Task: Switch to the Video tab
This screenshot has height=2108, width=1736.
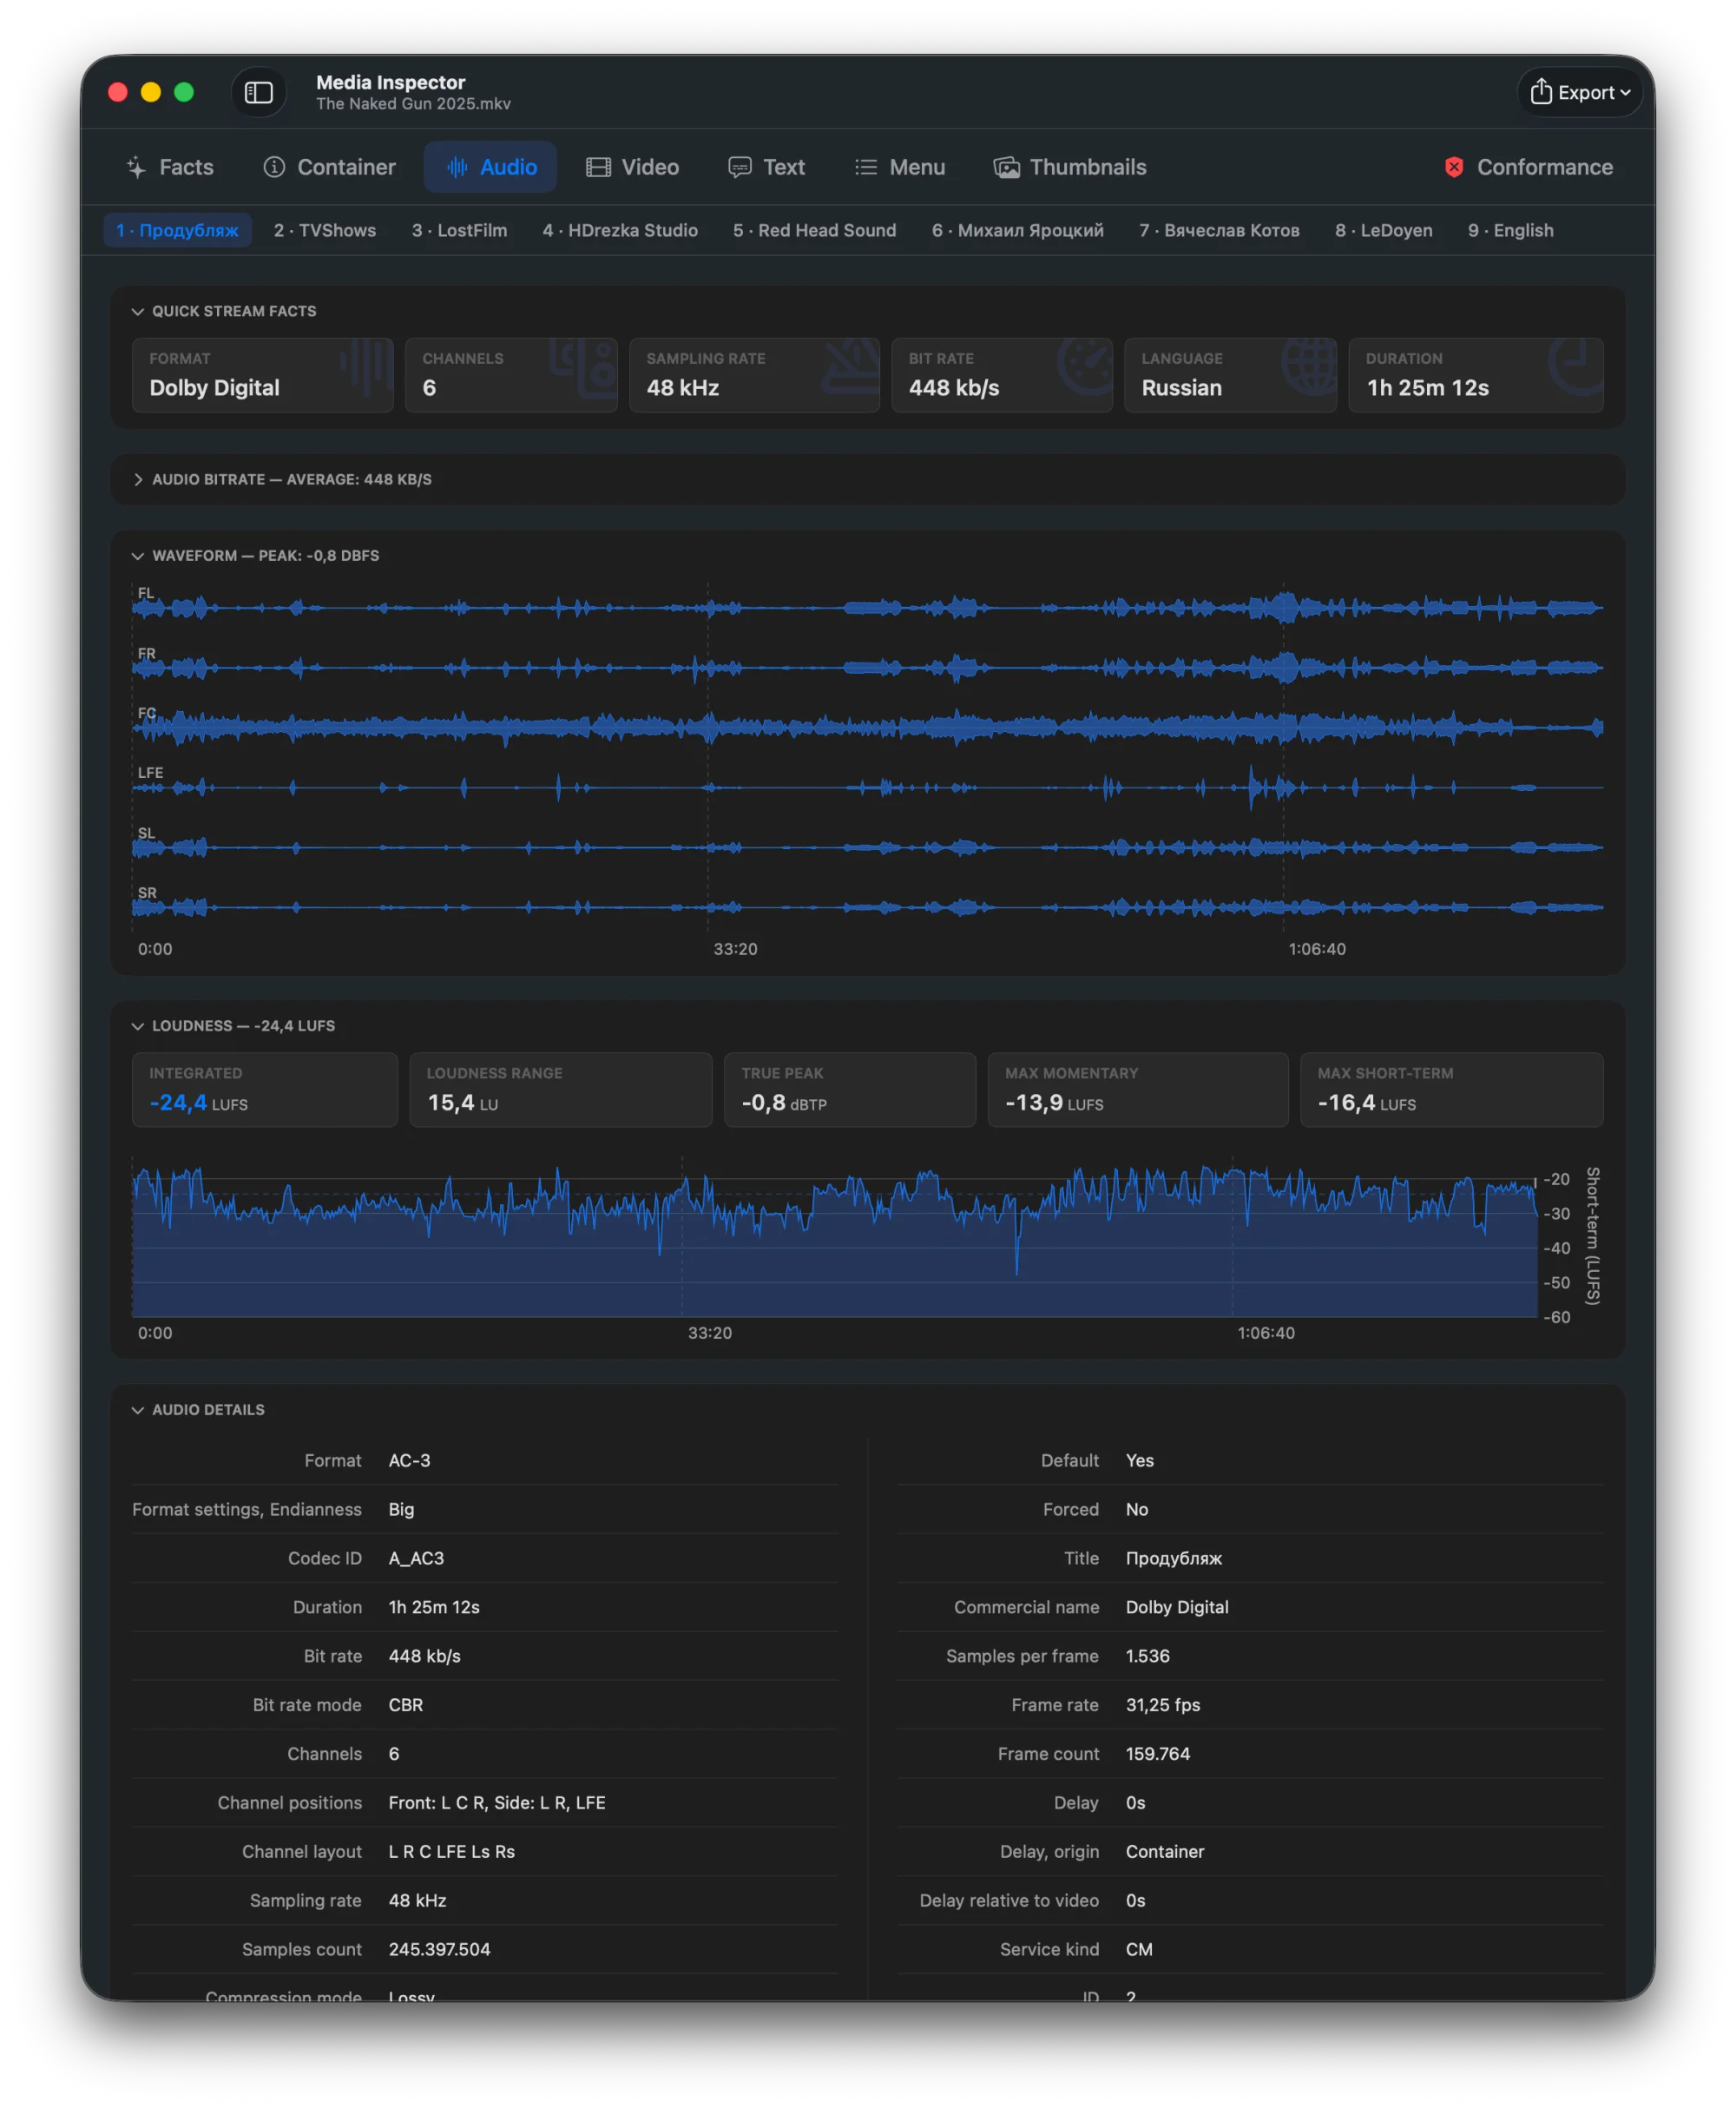Action: 632,167
